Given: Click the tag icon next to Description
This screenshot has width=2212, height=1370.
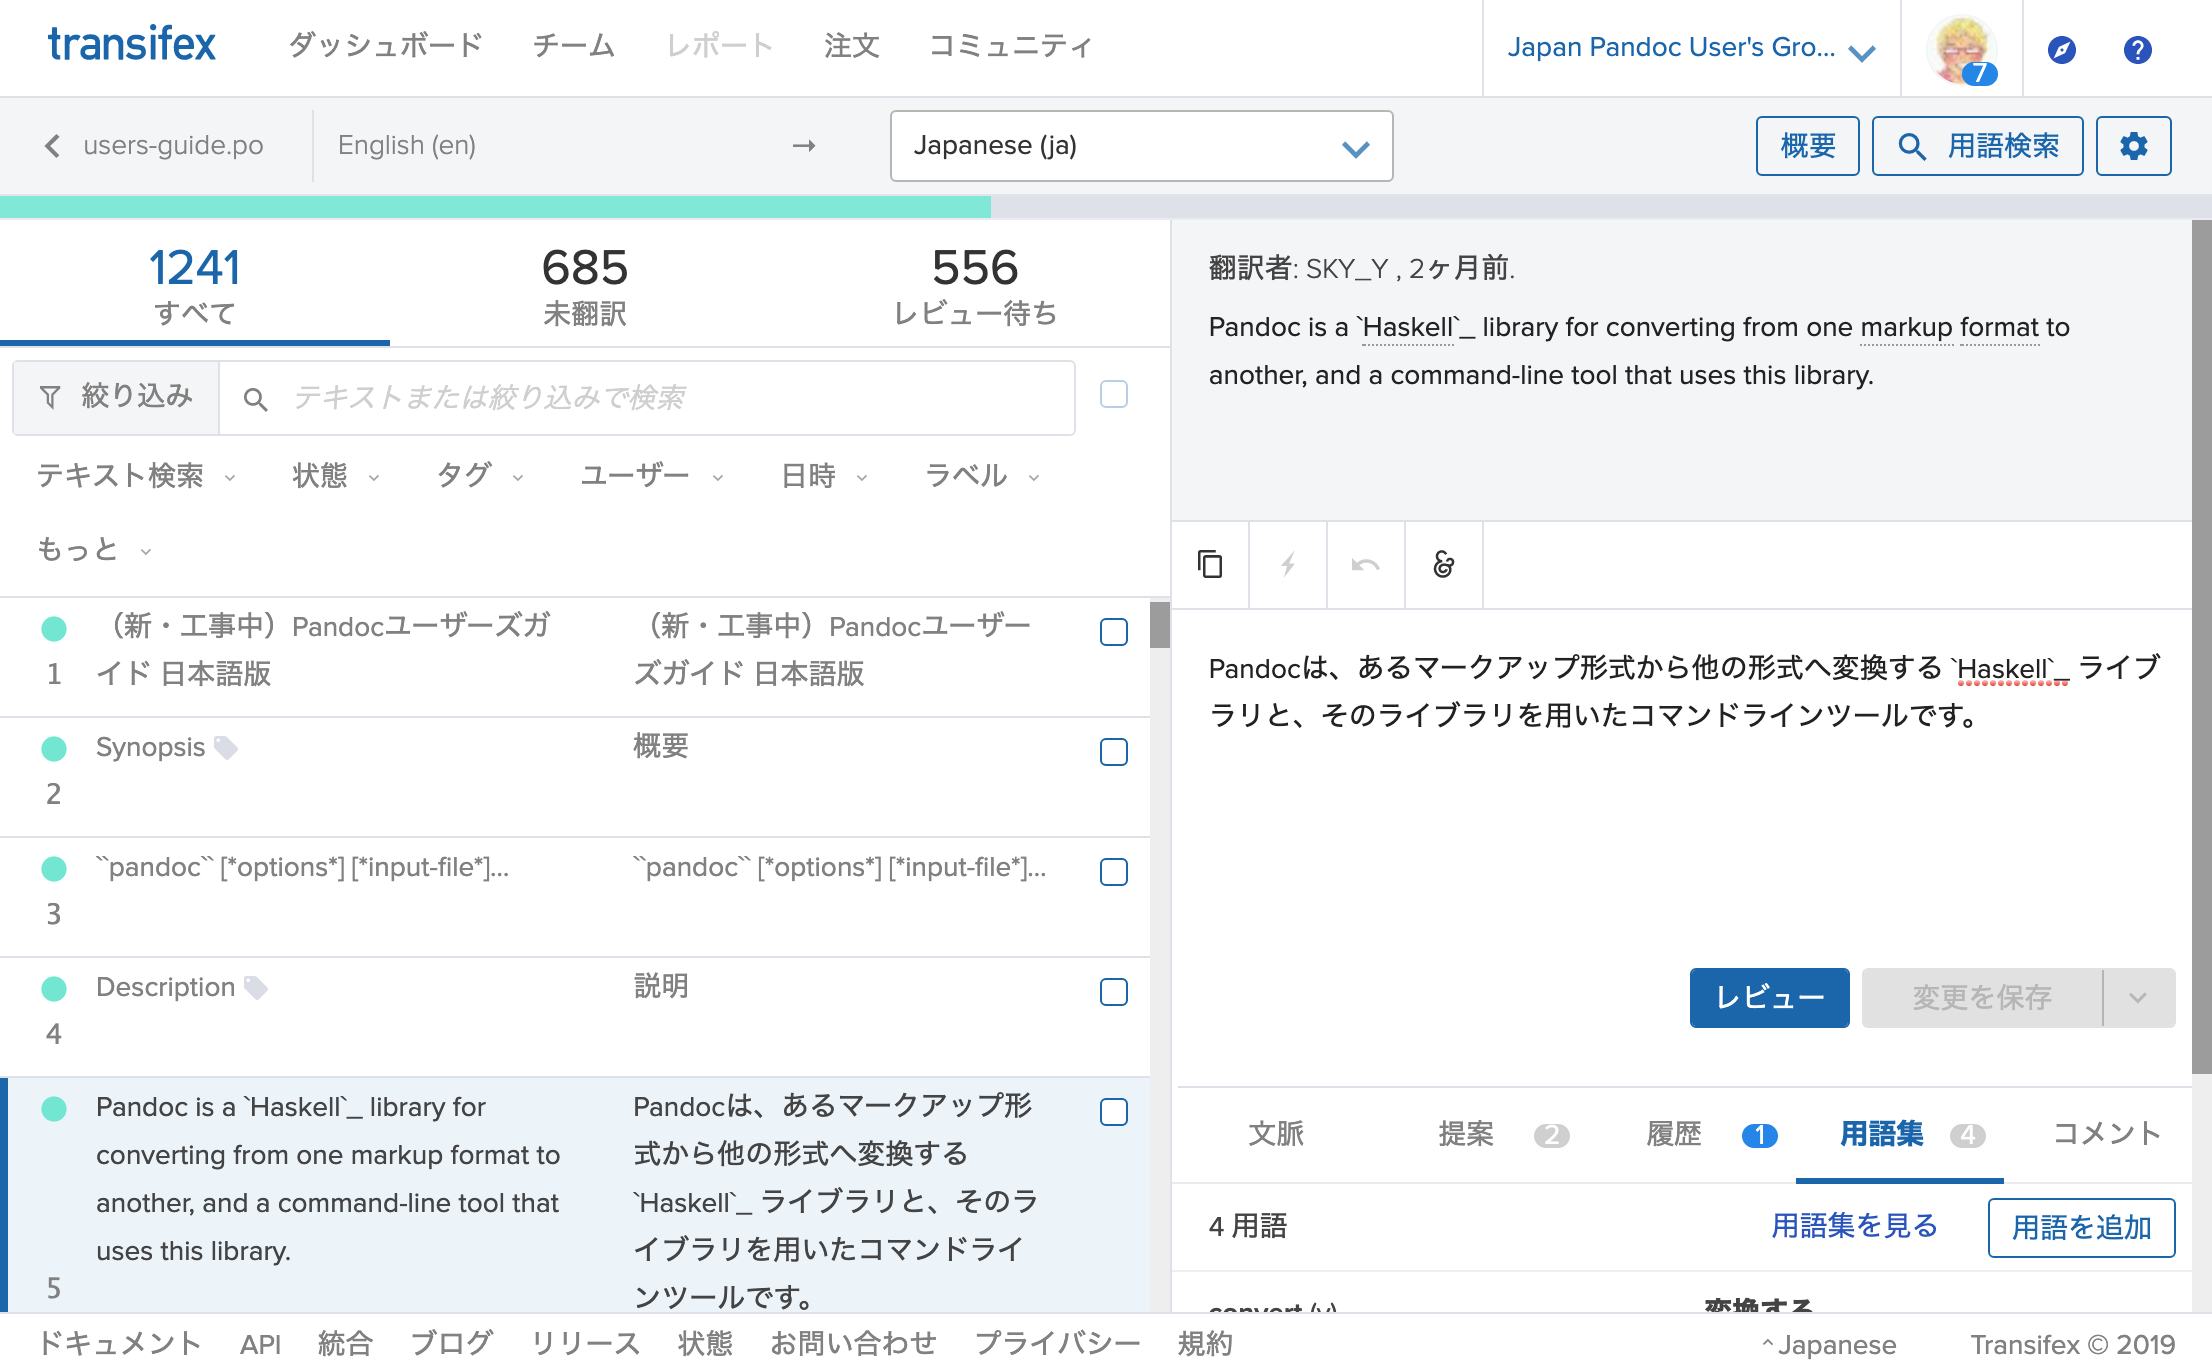Looking at the screenshot, I should click(257, 987).
